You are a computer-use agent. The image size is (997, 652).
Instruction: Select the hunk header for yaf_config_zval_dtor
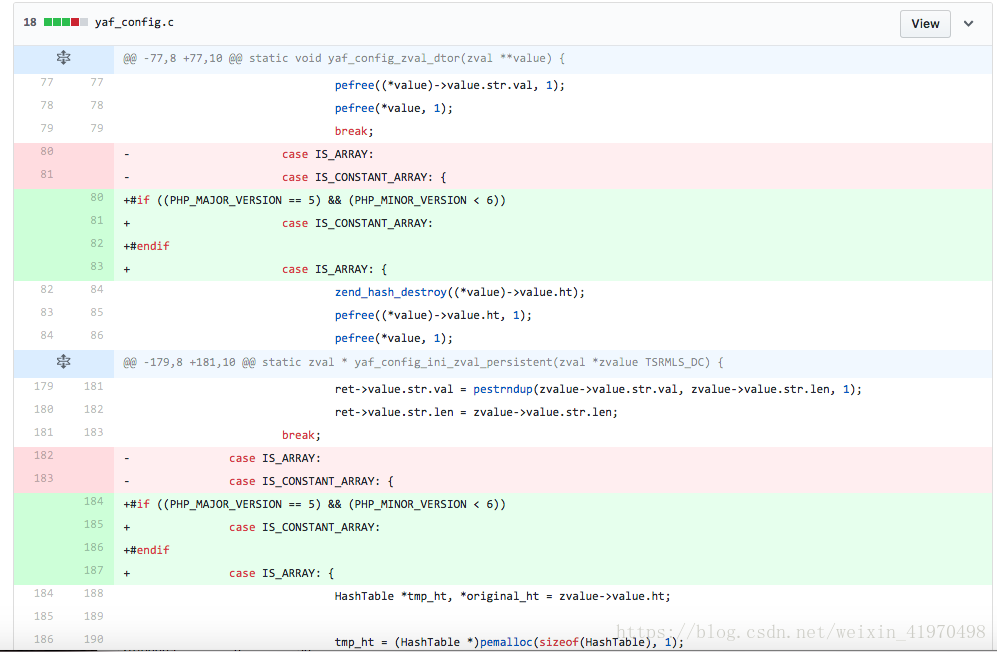click(344, 59)
